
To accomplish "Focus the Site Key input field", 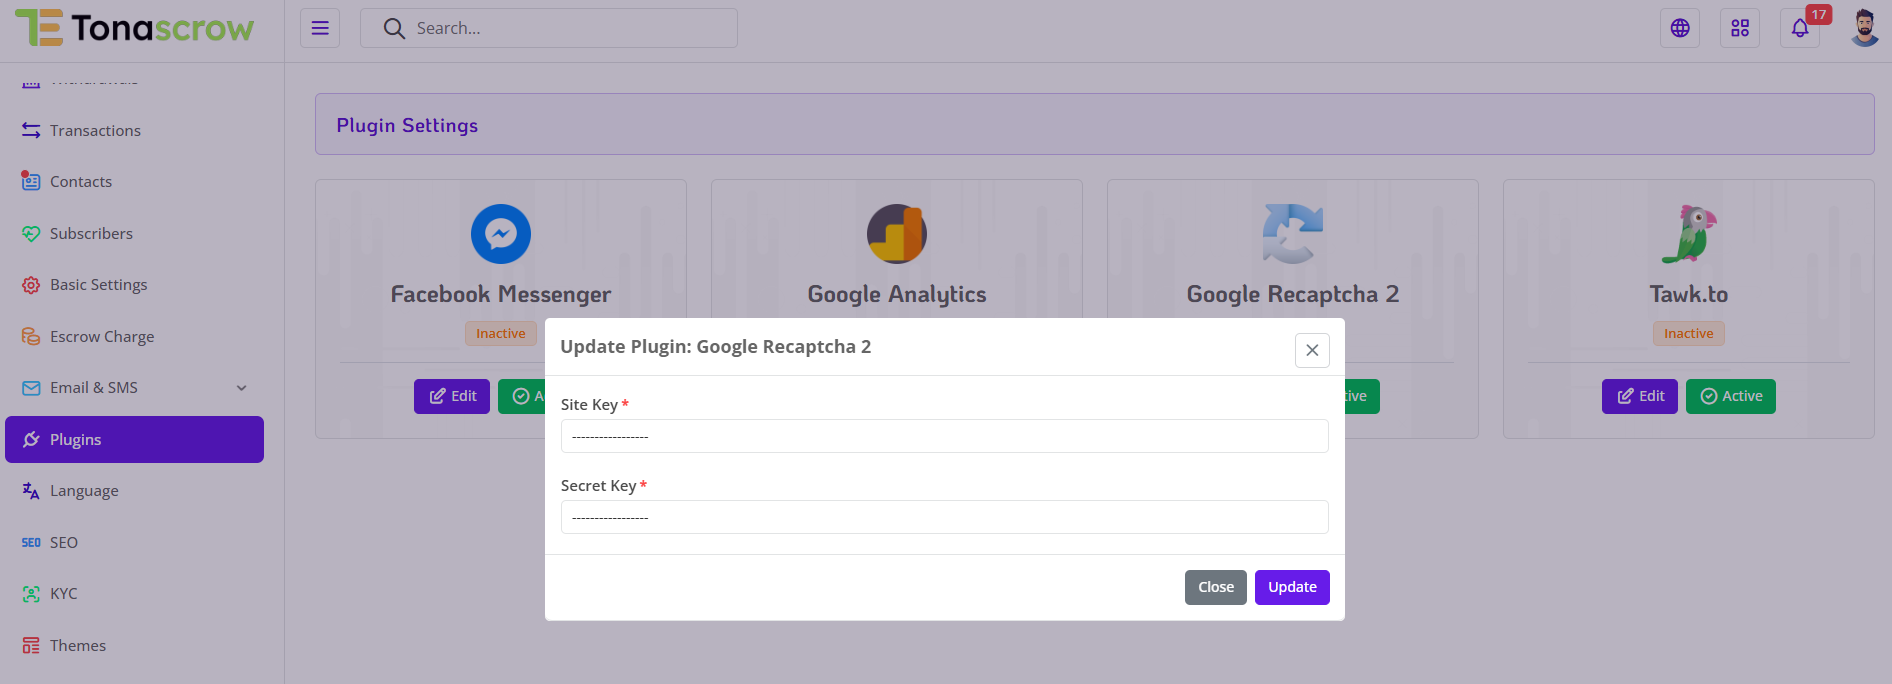I will point(944,436).
